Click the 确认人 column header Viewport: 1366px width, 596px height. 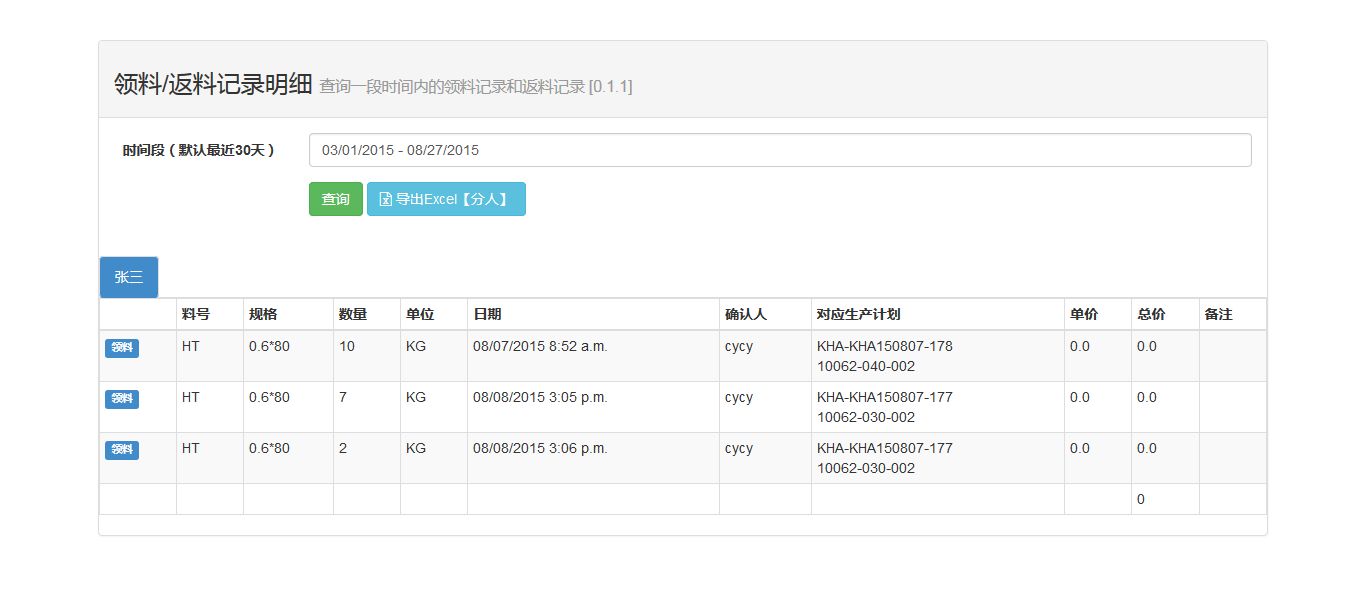(745, 314)
